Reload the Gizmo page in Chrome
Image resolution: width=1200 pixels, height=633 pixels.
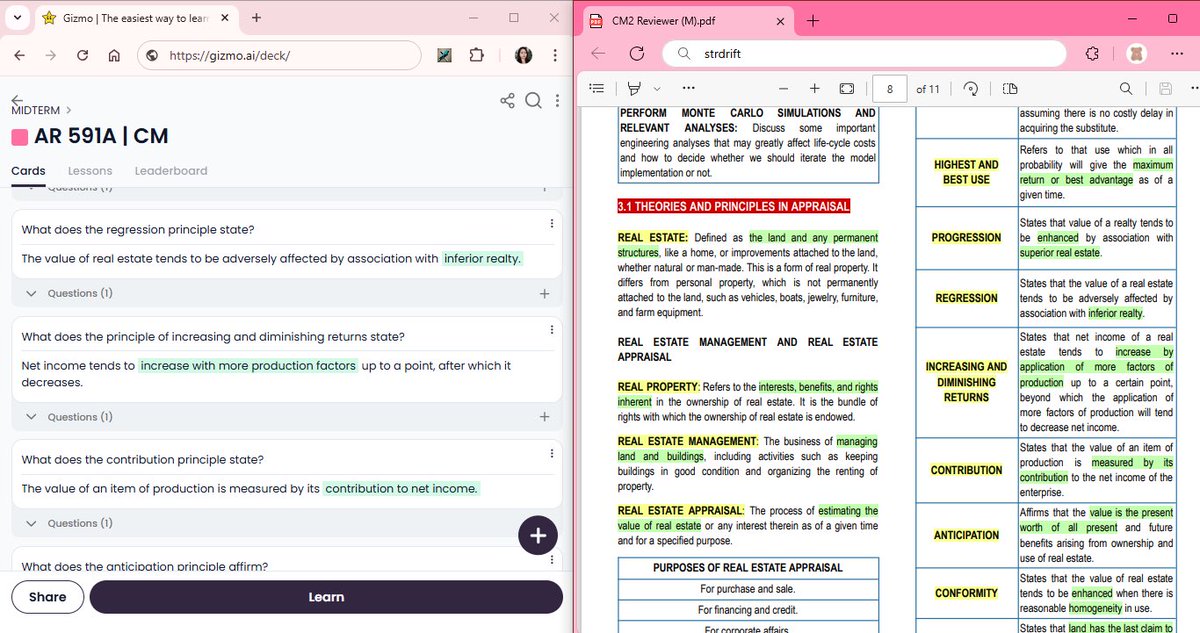coord(82,55)
